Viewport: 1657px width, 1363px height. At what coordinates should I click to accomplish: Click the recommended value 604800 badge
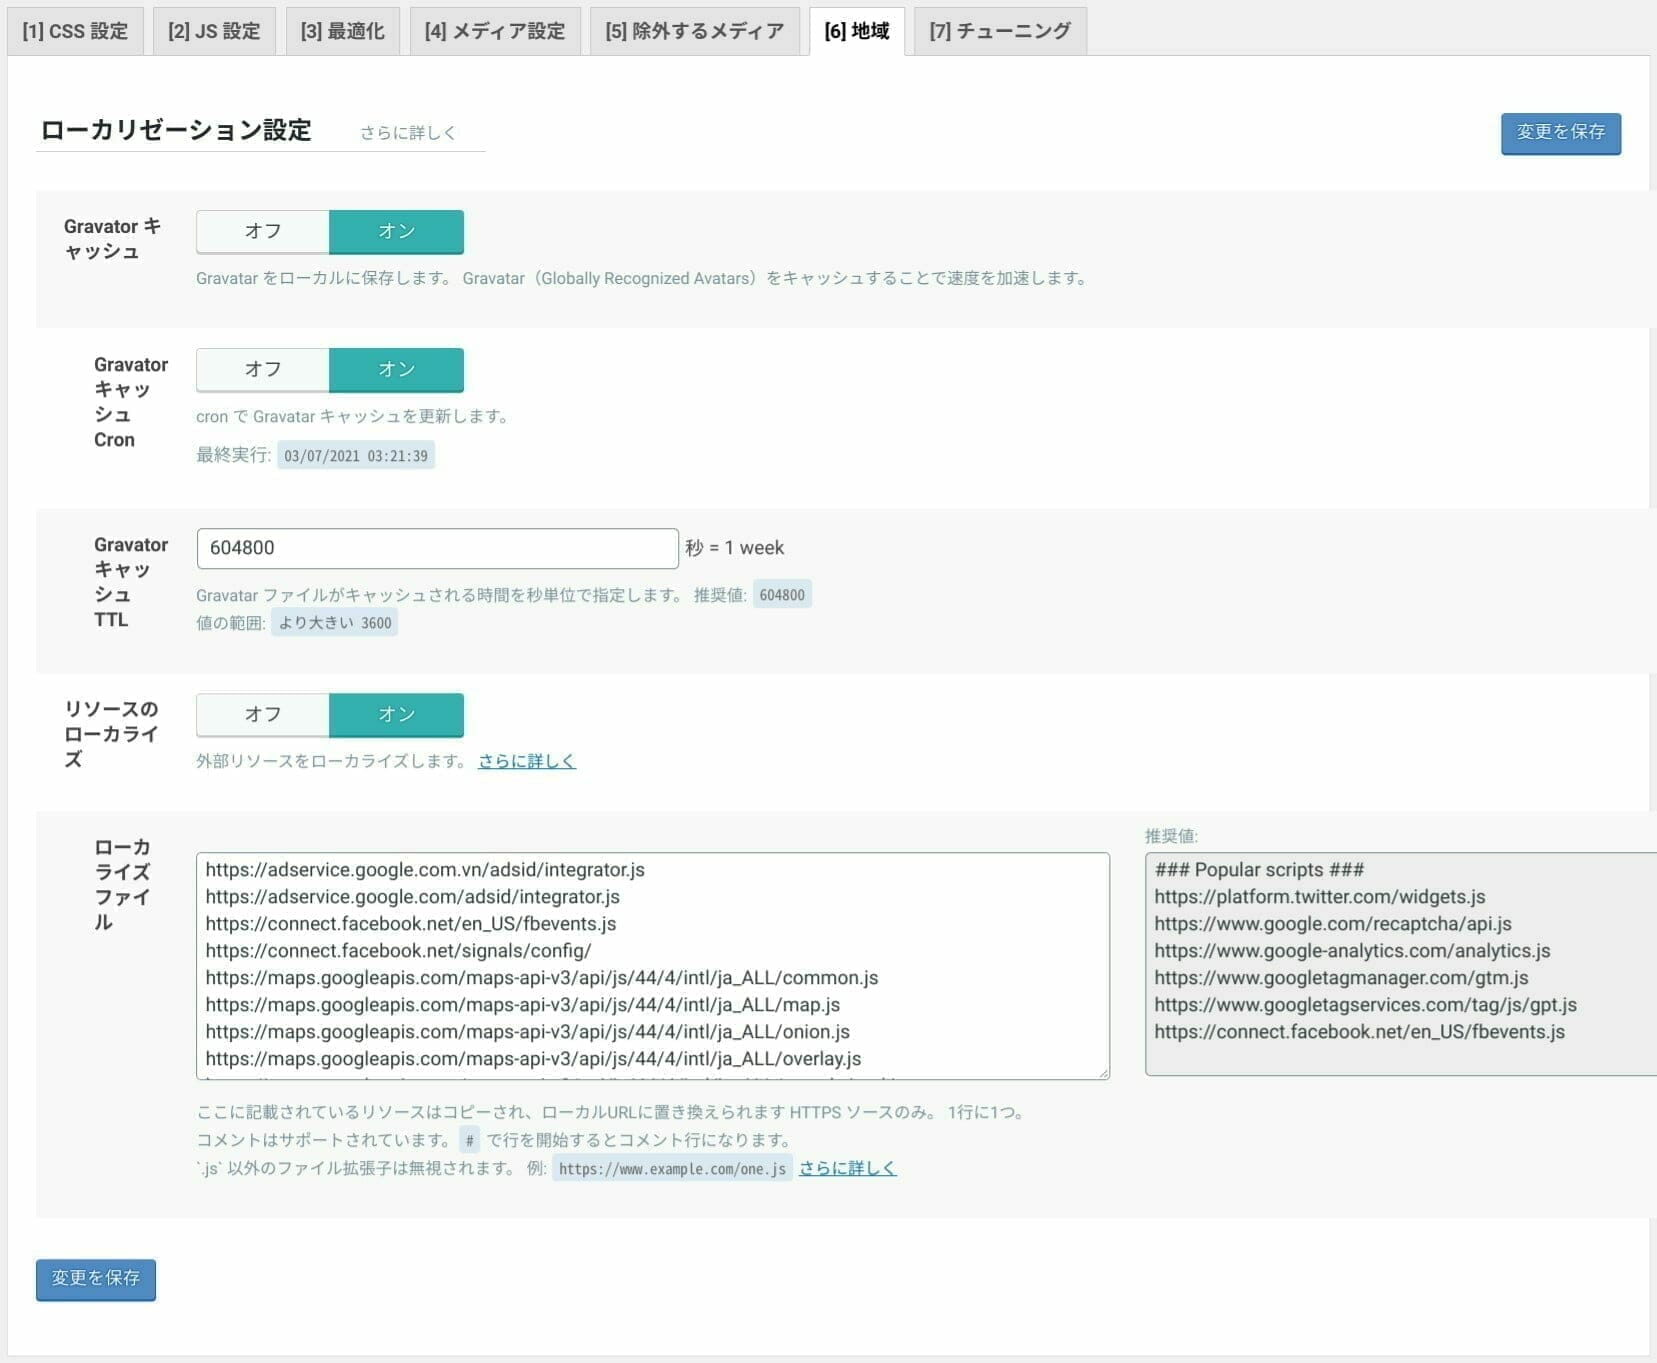(x=782, y=595)
